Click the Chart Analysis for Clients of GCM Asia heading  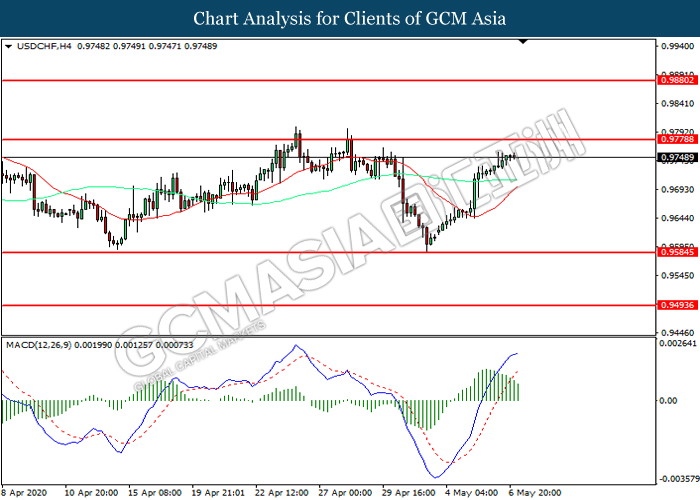click(x=350, y=18)
